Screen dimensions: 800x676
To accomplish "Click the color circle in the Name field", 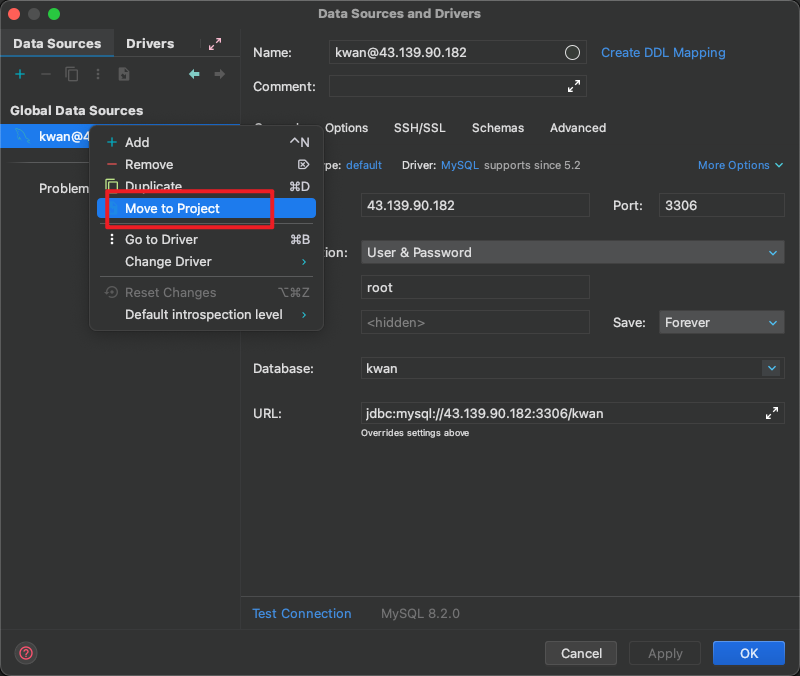I will click(572, 53).
